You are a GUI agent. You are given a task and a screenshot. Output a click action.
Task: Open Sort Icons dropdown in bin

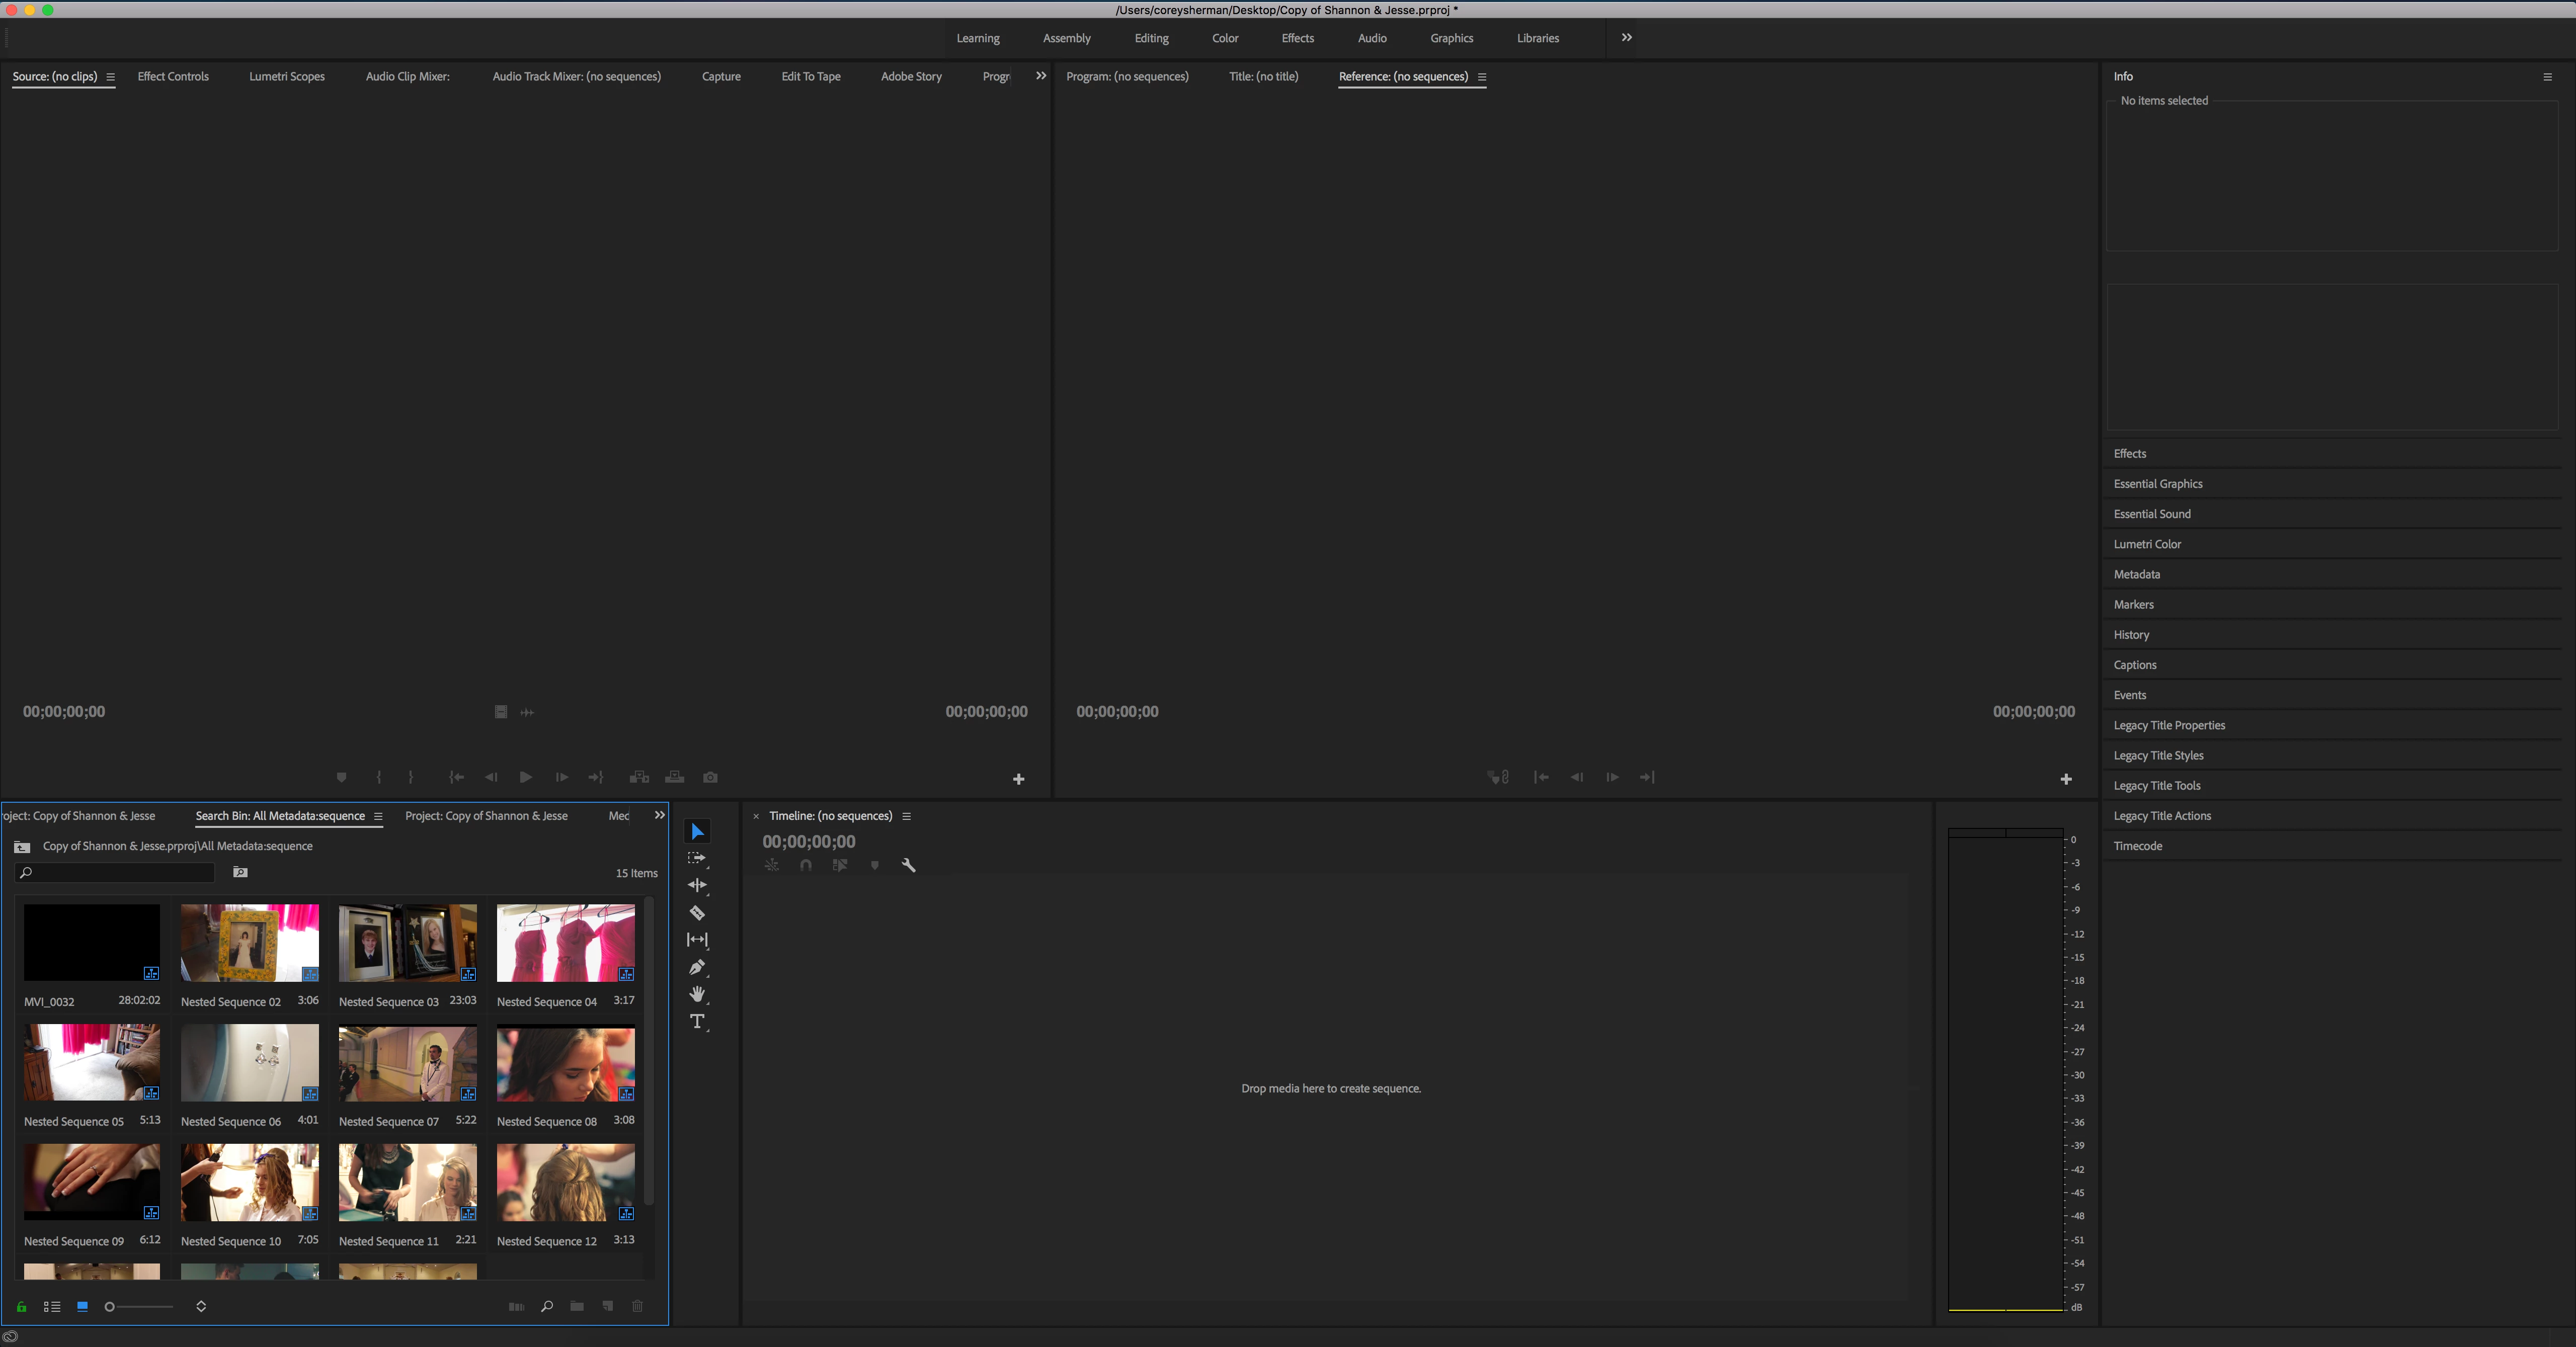click(201, 1306)
